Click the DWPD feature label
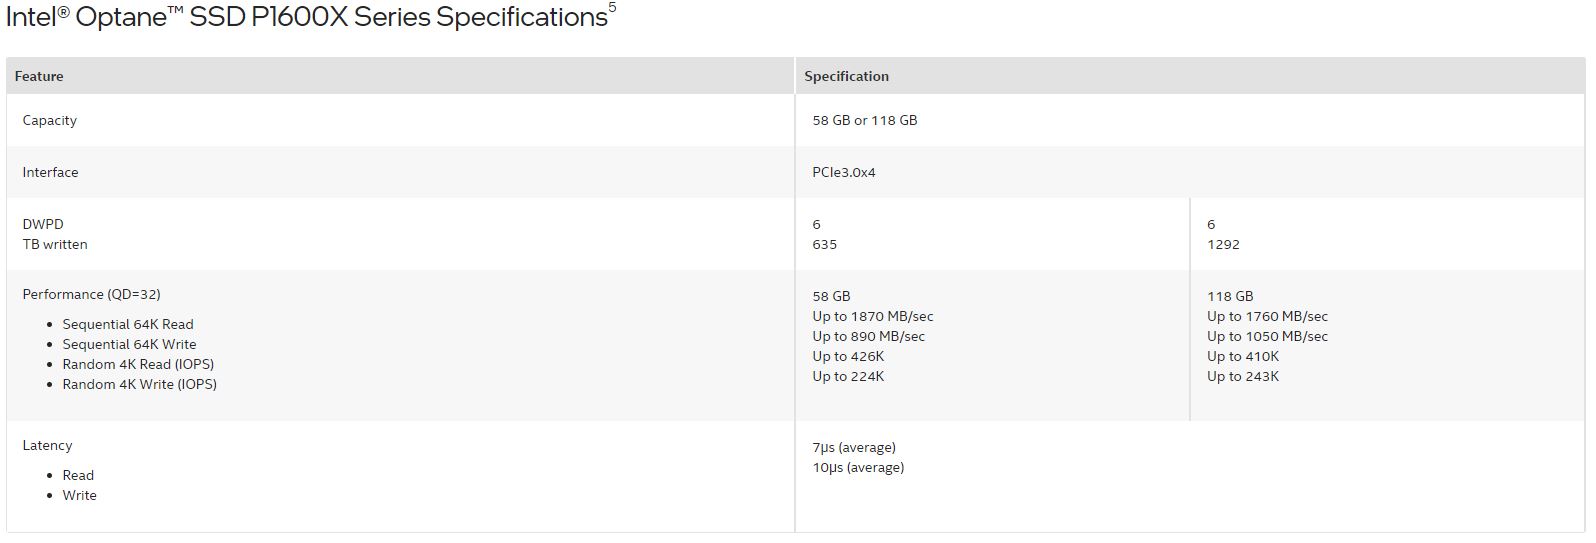The image size is (1596, 543). coord(43,224)
